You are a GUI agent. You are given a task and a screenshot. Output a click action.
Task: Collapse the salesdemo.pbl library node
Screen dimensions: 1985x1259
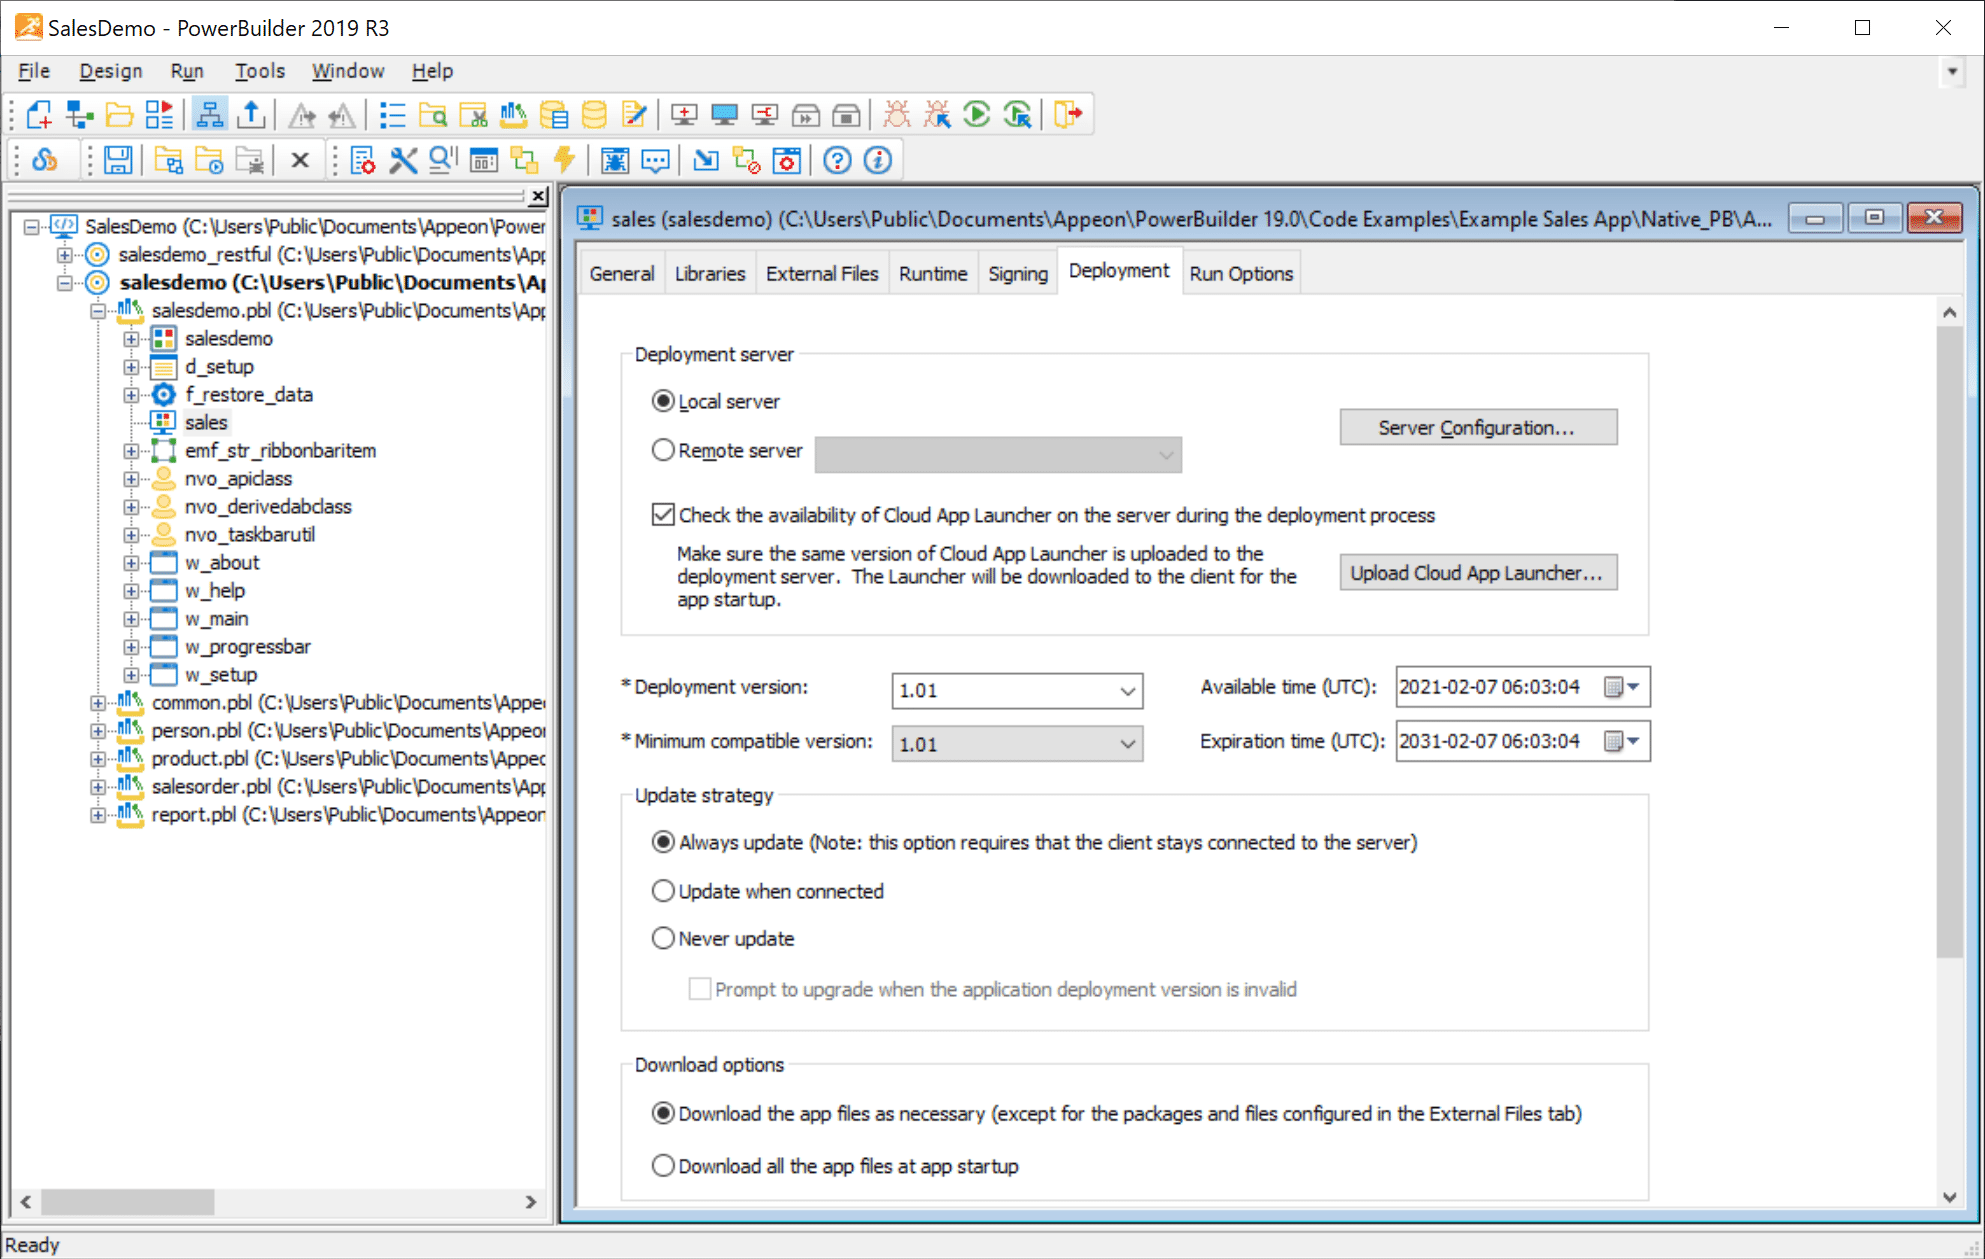point(98,311)
